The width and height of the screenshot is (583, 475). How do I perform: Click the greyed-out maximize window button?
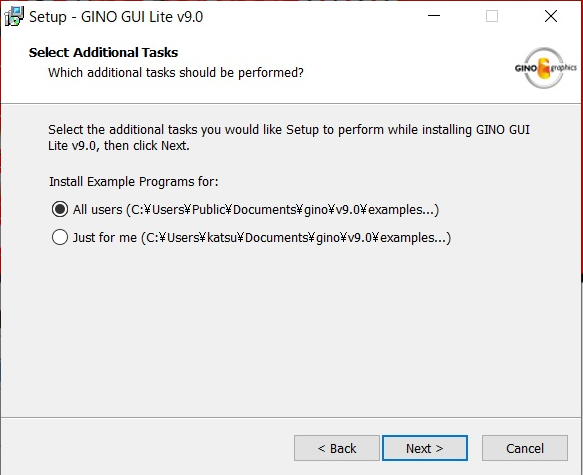pyautogui.click(x=492, y=16)
